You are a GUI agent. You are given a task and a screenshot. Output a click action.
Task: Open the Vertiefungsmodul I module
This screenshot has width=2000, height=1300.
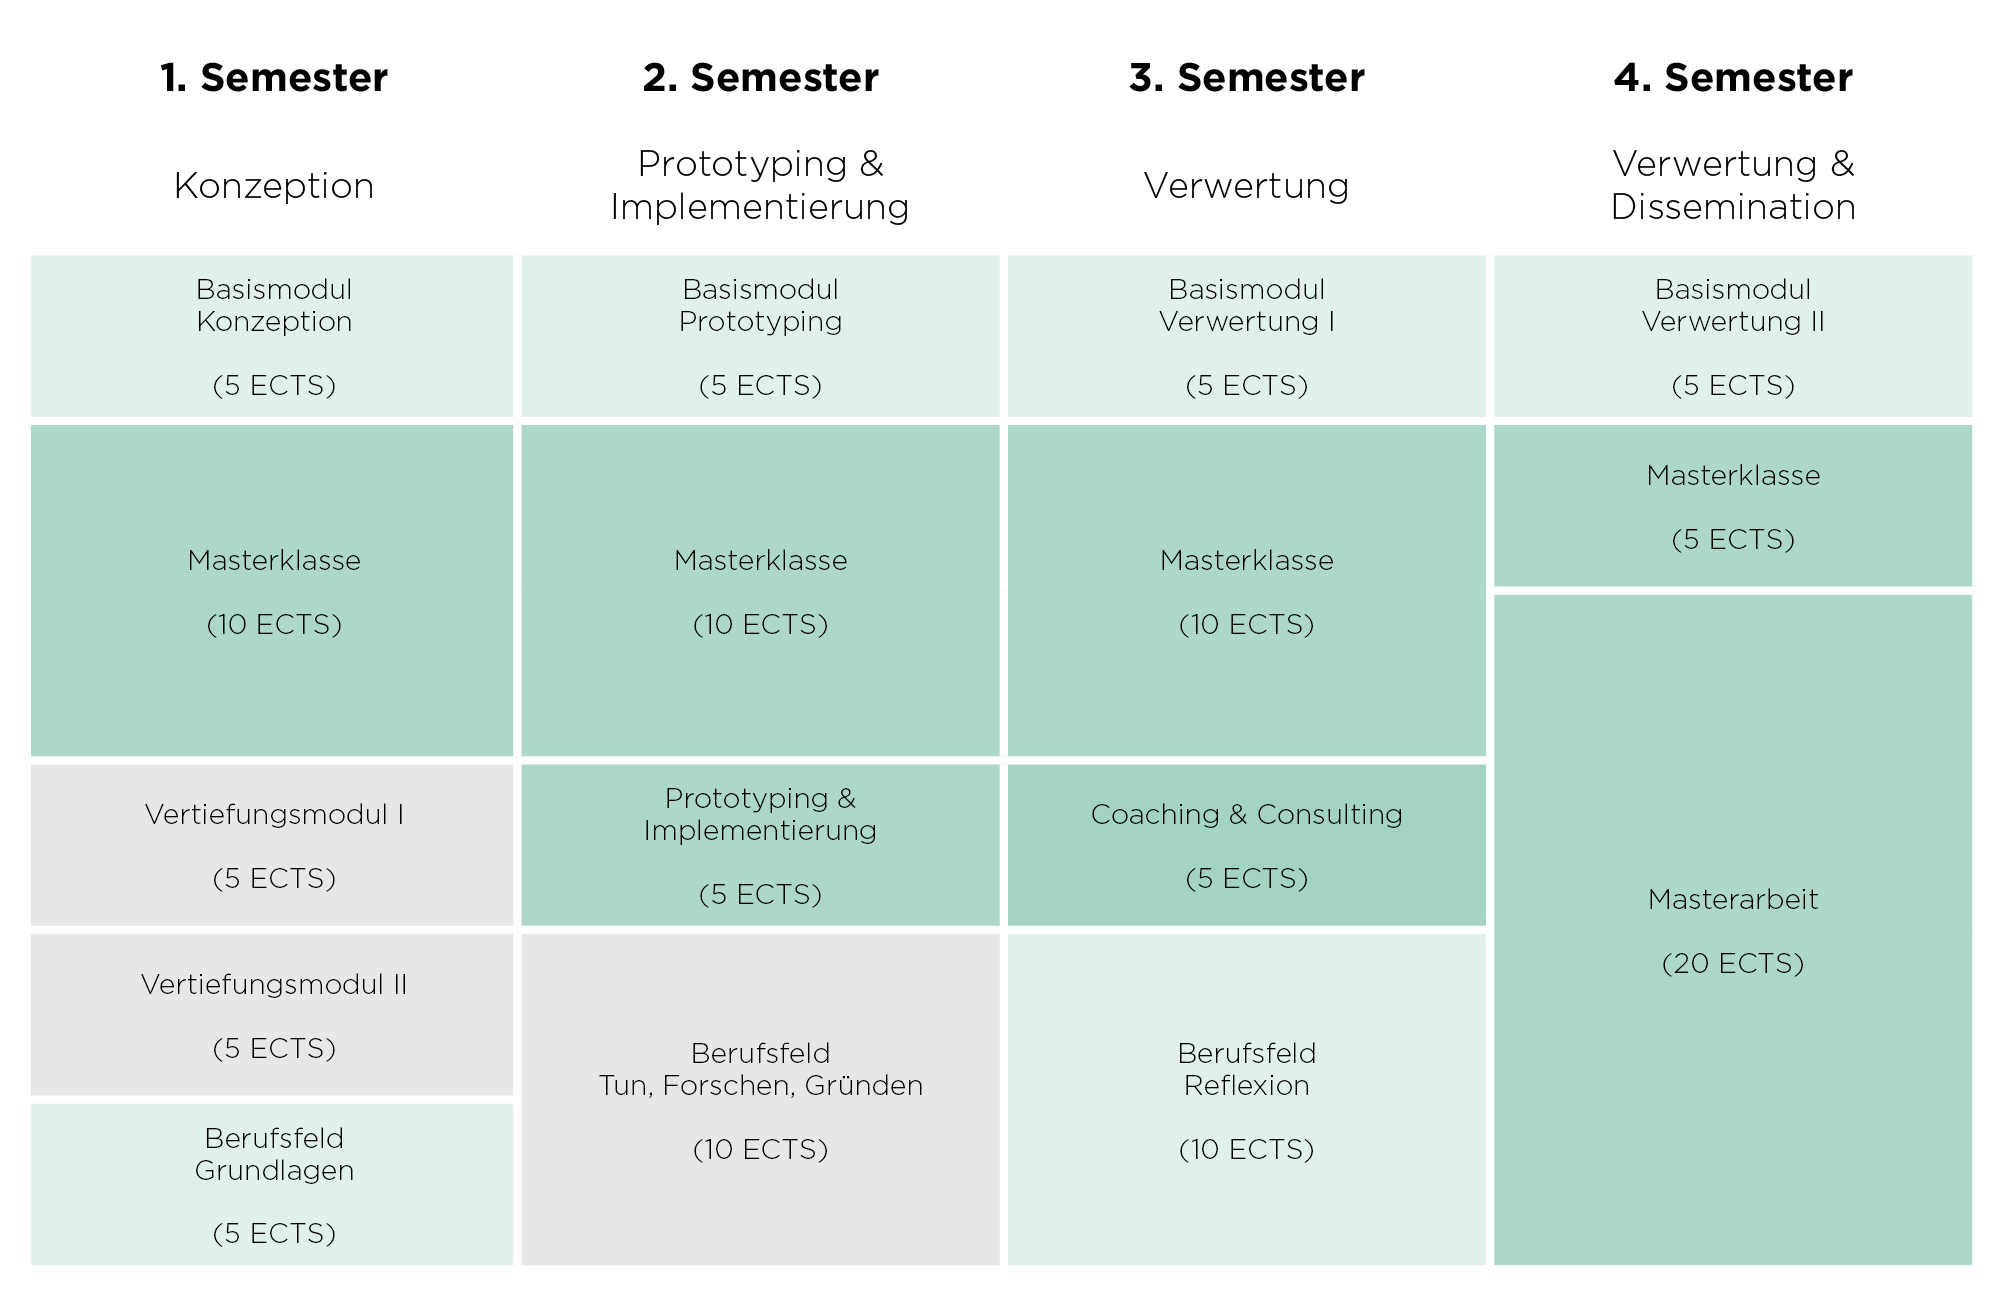pyautogui.click(x=272, y=845)
